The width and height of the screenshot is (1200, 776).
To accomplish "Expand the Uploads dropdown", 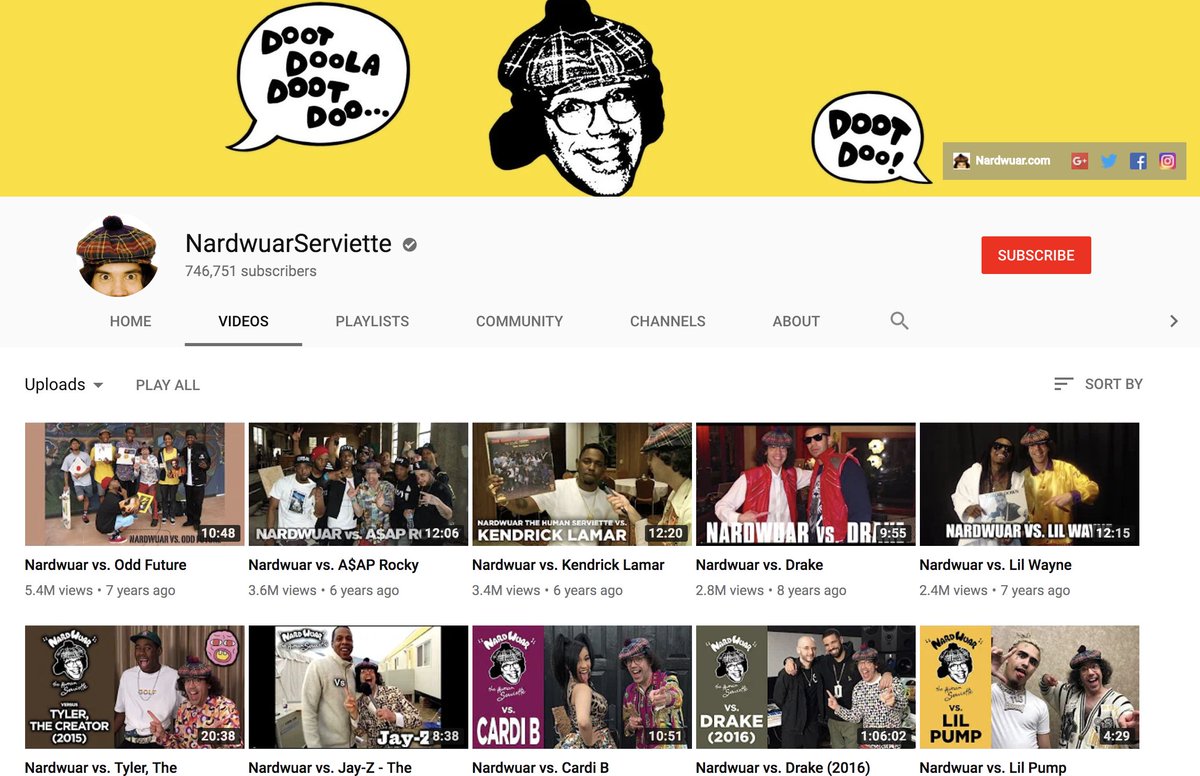I will click(x=64, y=385).
